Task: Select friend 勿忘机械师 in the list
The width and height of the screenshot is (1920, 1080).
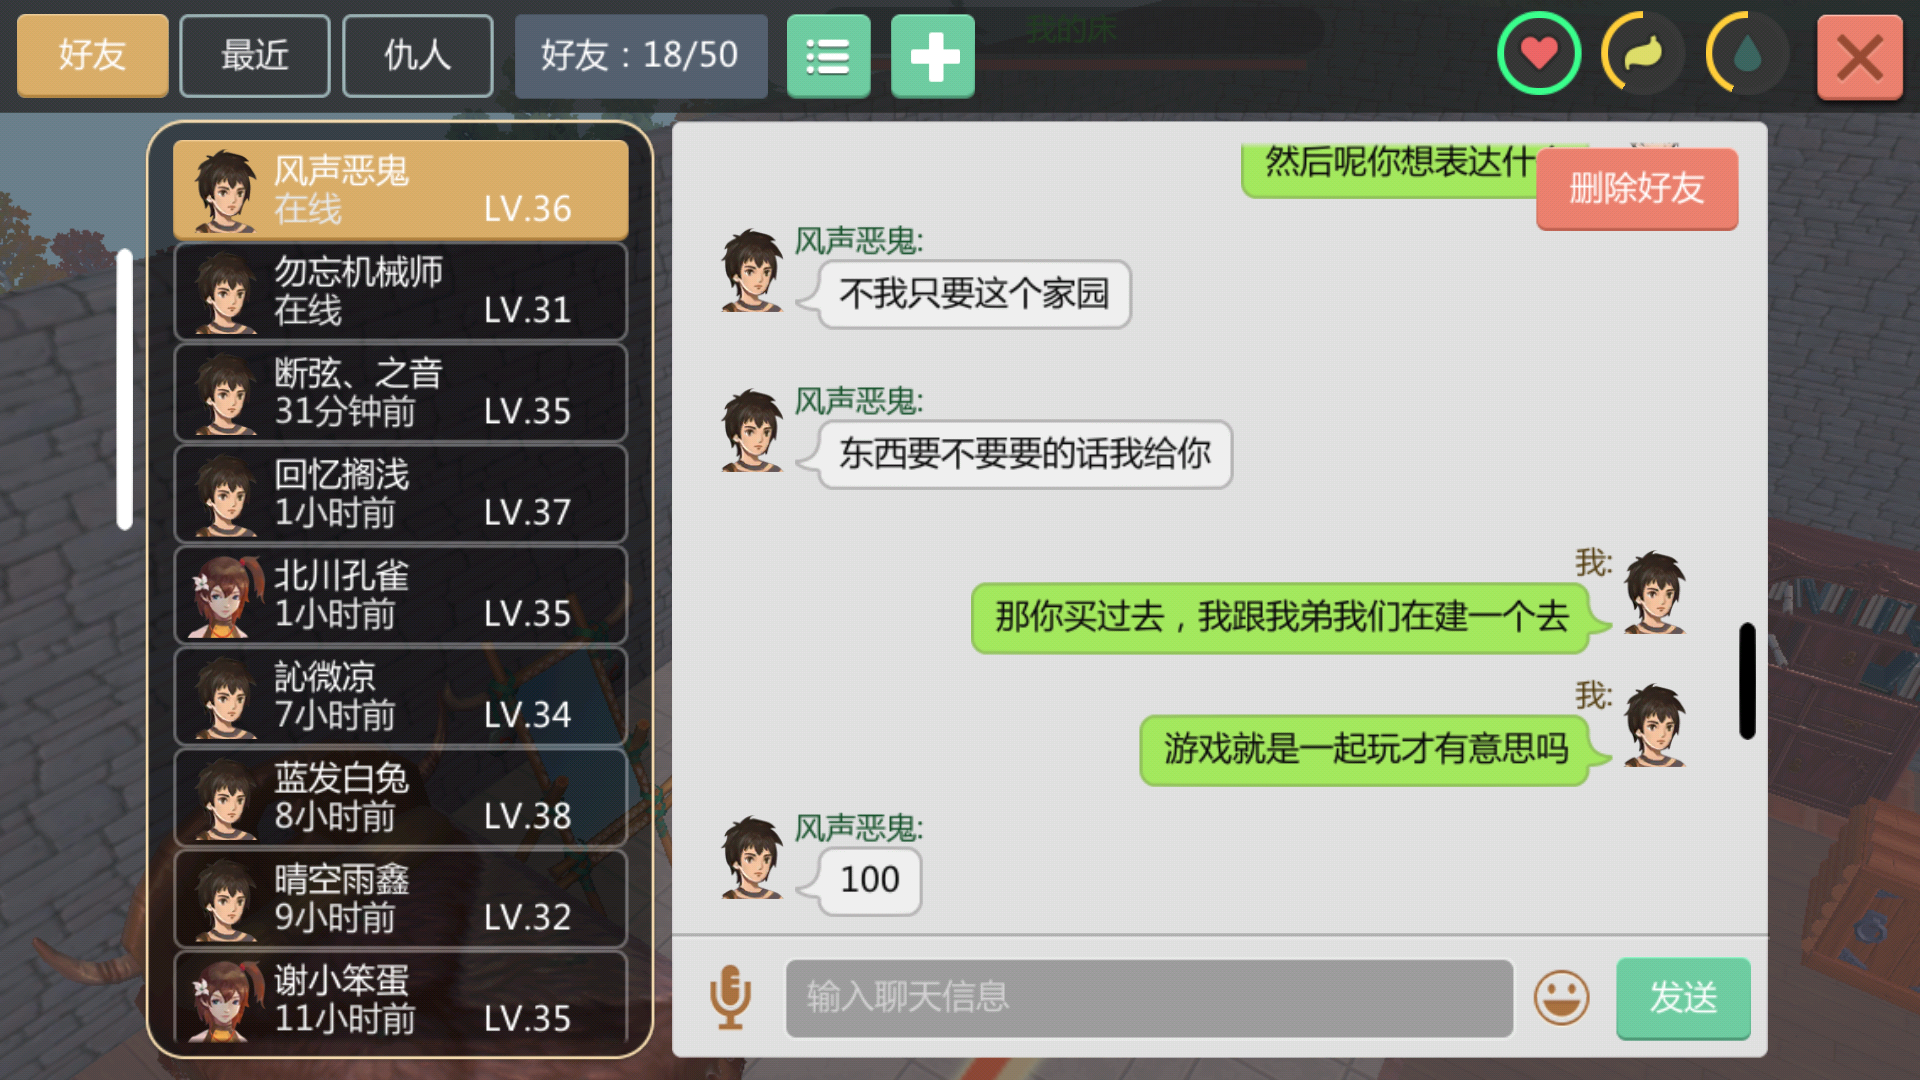Action: click(401, 292)
